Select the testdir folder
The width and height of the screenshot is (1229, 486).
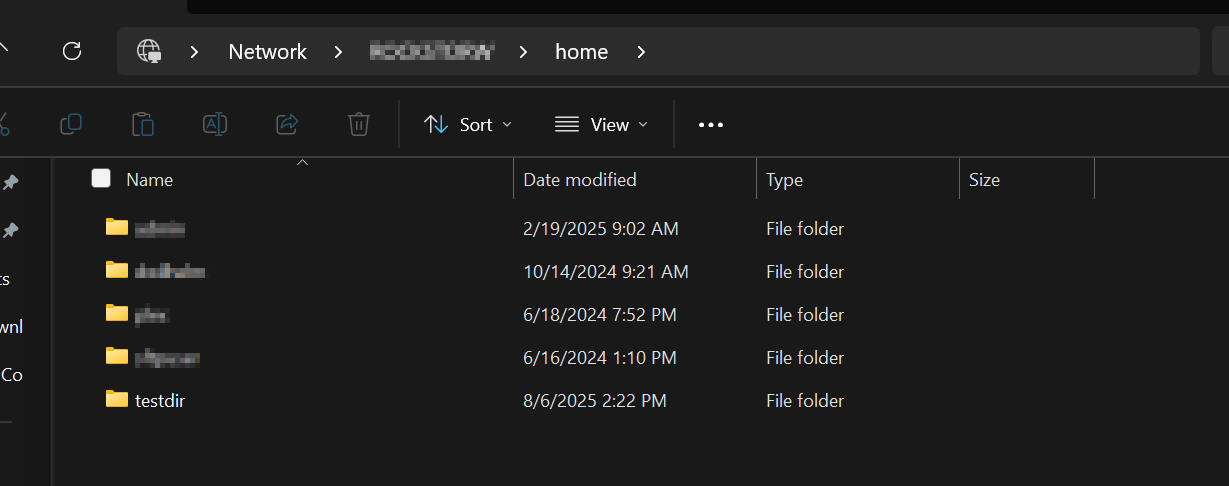point(160,401)
